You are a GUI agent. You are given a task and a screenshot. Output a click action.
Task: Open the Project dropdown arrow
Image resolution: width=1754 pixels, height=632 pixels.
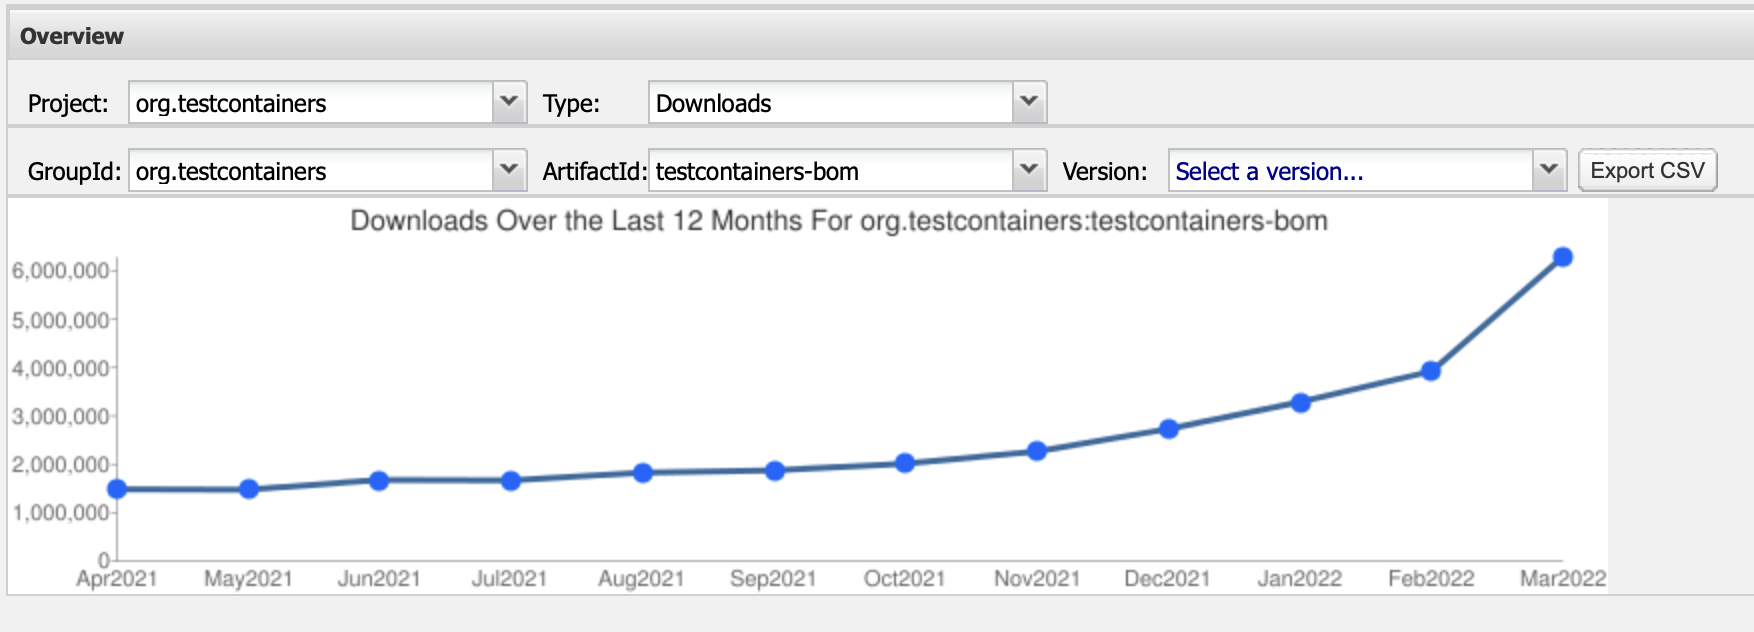pos(510,102)
